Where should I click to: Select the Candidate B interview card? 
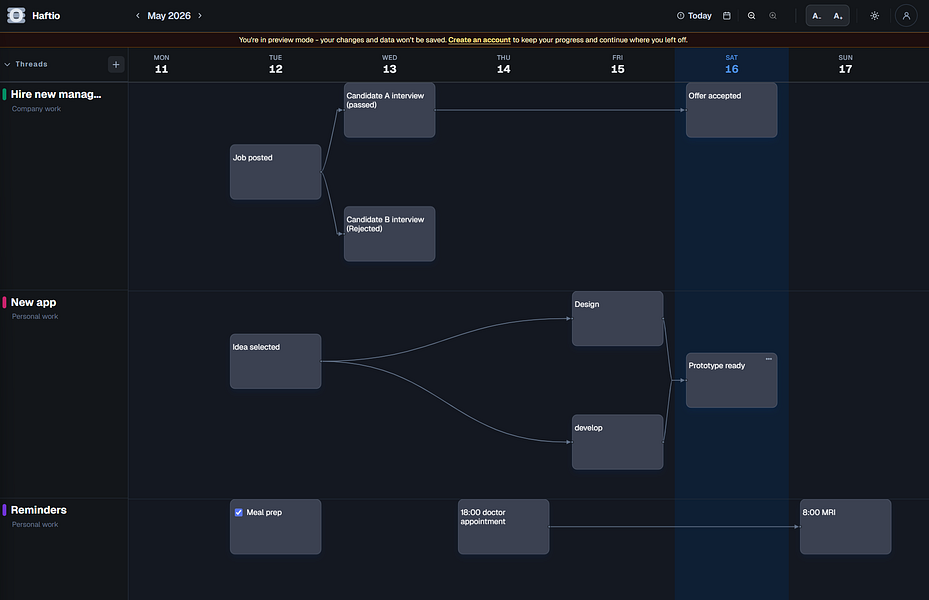pos(389,234)
